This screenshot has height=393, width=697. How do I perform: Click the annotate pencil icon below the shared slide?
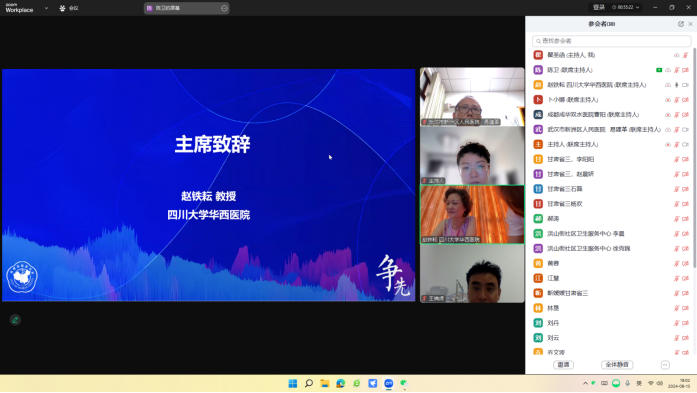point(15,320)
